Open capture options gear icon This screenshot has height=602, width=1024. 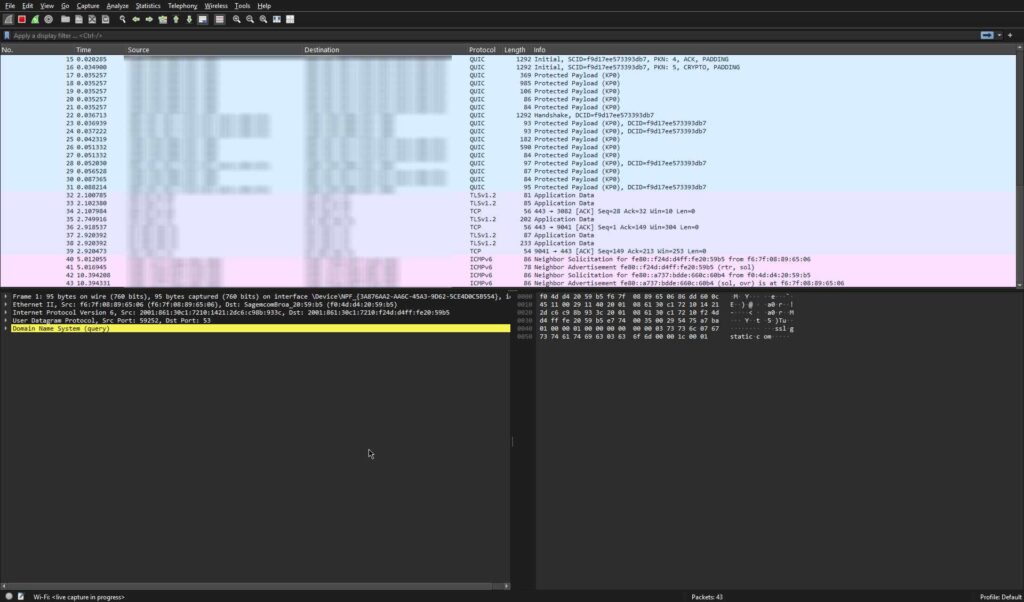(x=48, y=19)
